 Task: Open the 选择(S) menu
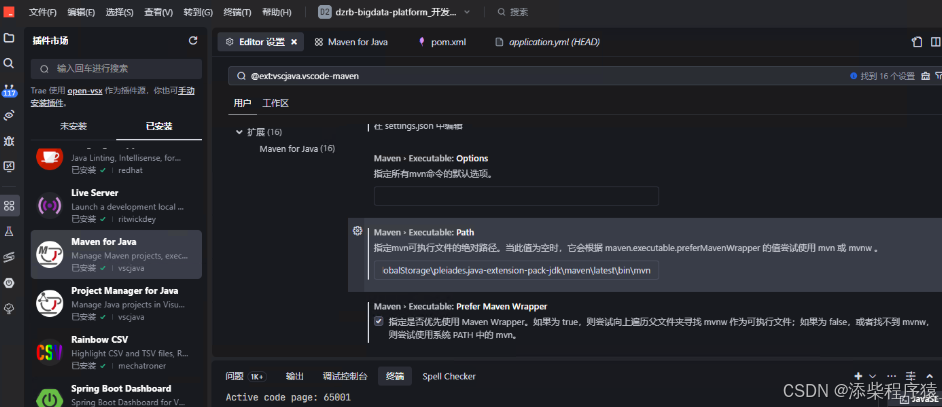[x=120, y=12]
